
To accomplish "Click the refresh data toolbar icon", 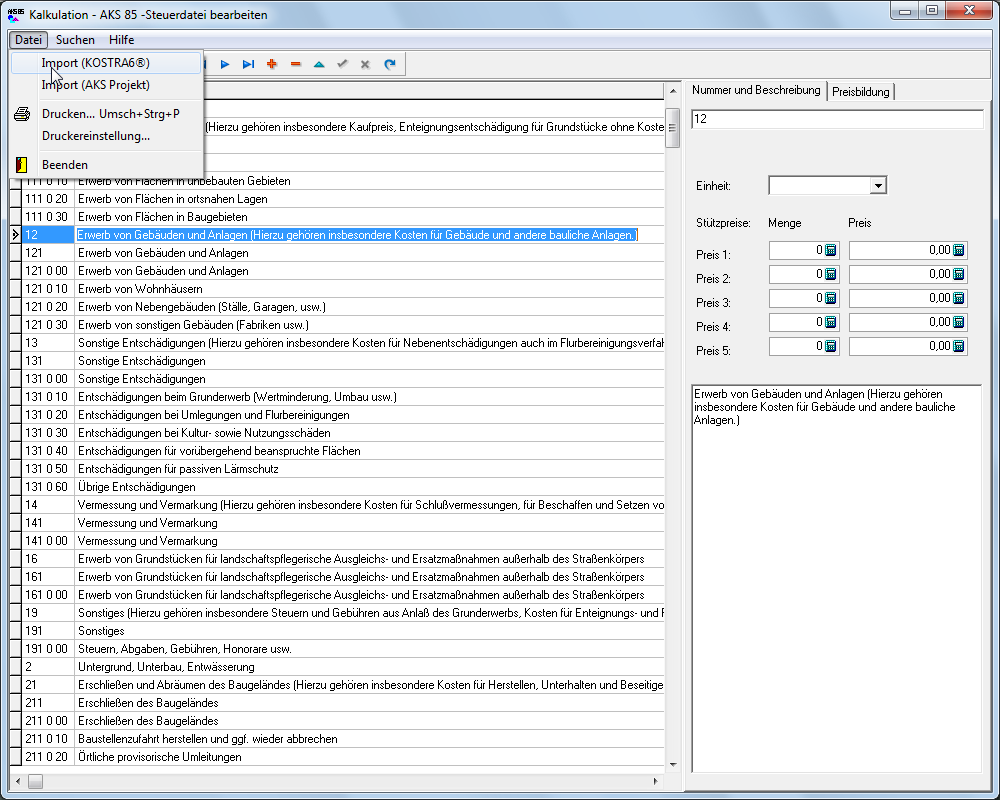I will pos(390,64).
